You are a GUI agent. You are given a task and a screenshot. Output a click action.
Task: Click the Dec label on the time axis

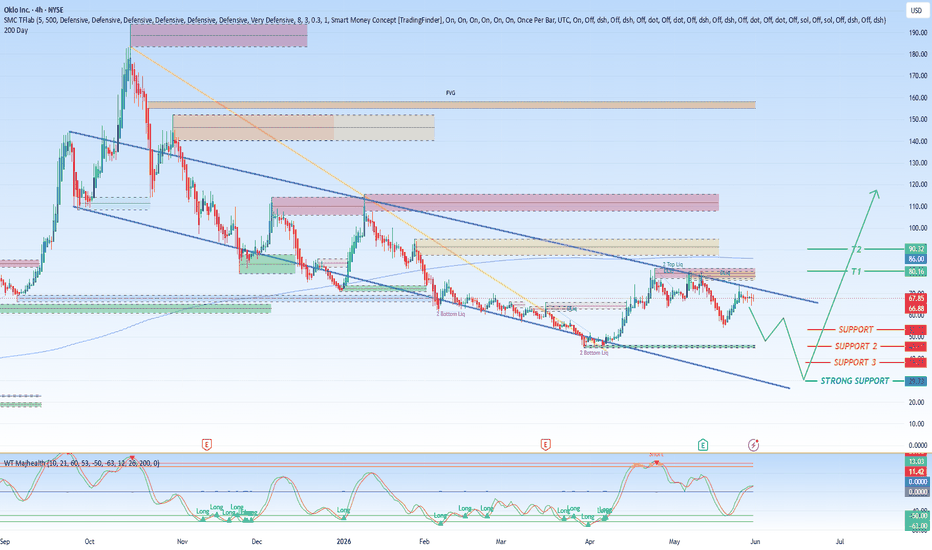tap(257, 542)
